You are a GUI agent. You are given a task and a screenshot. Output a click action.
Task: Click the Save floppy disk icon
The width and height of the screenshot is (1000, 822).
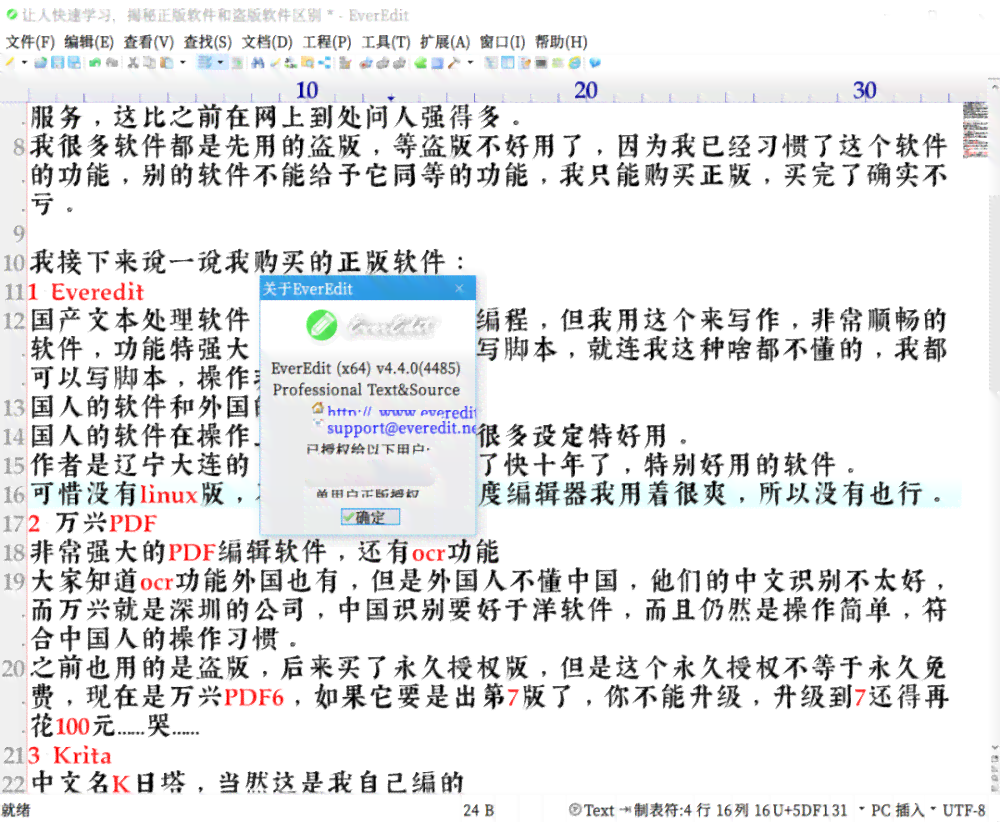[x=57, y=63]
